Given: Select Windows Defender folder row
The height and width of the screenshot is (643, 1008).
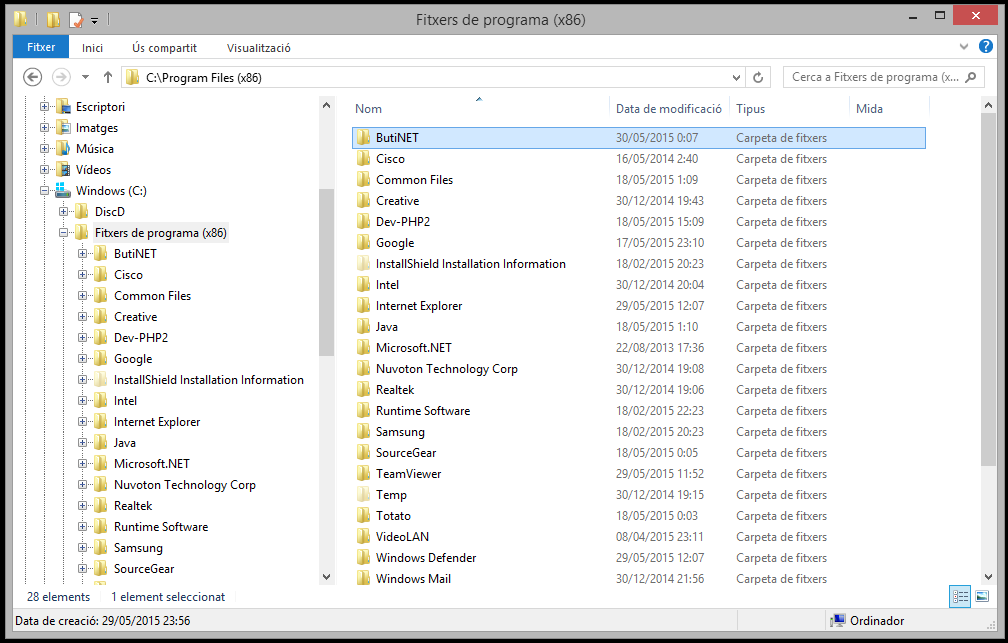Looking at the screenshot, I should pyautogui.click(x=639, y=558).
